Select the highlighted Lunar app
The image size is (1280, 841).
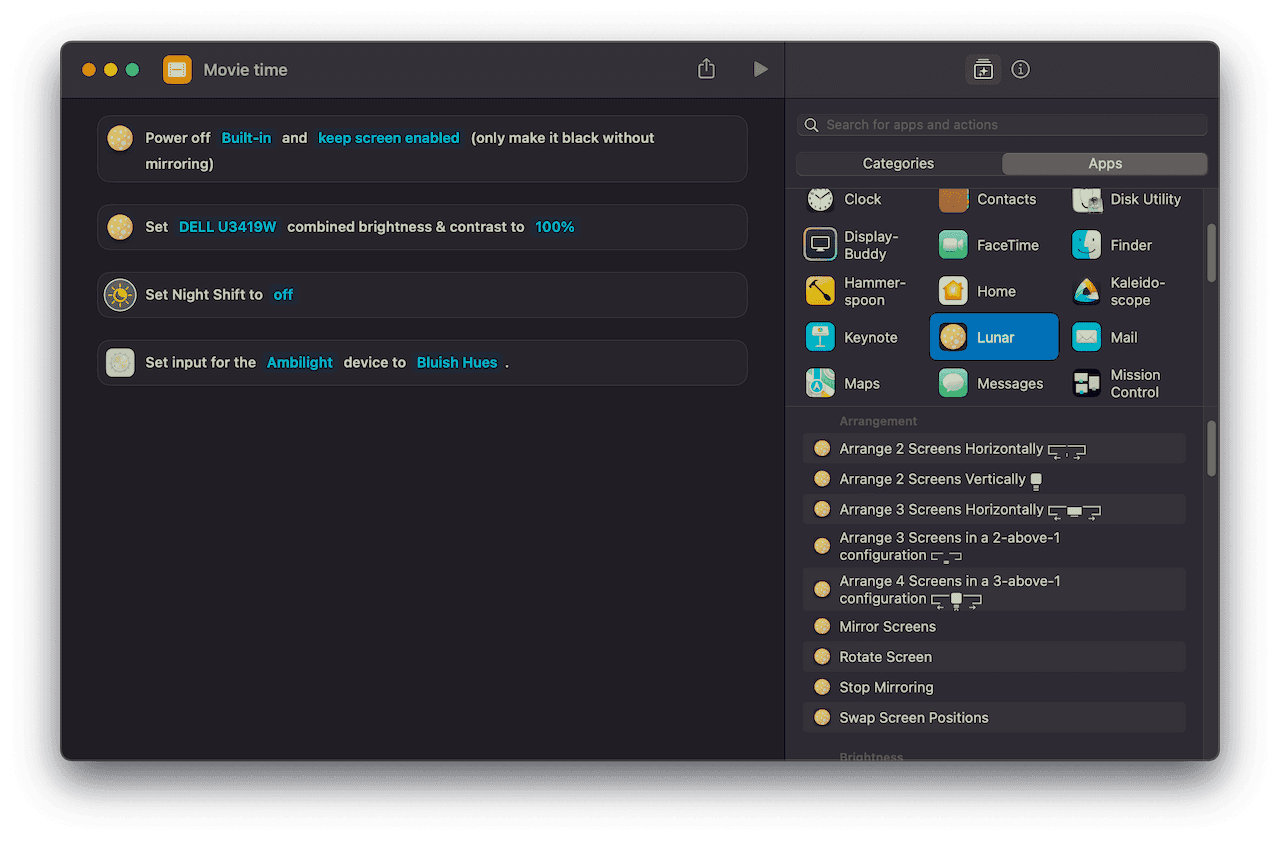coord(994,337)
